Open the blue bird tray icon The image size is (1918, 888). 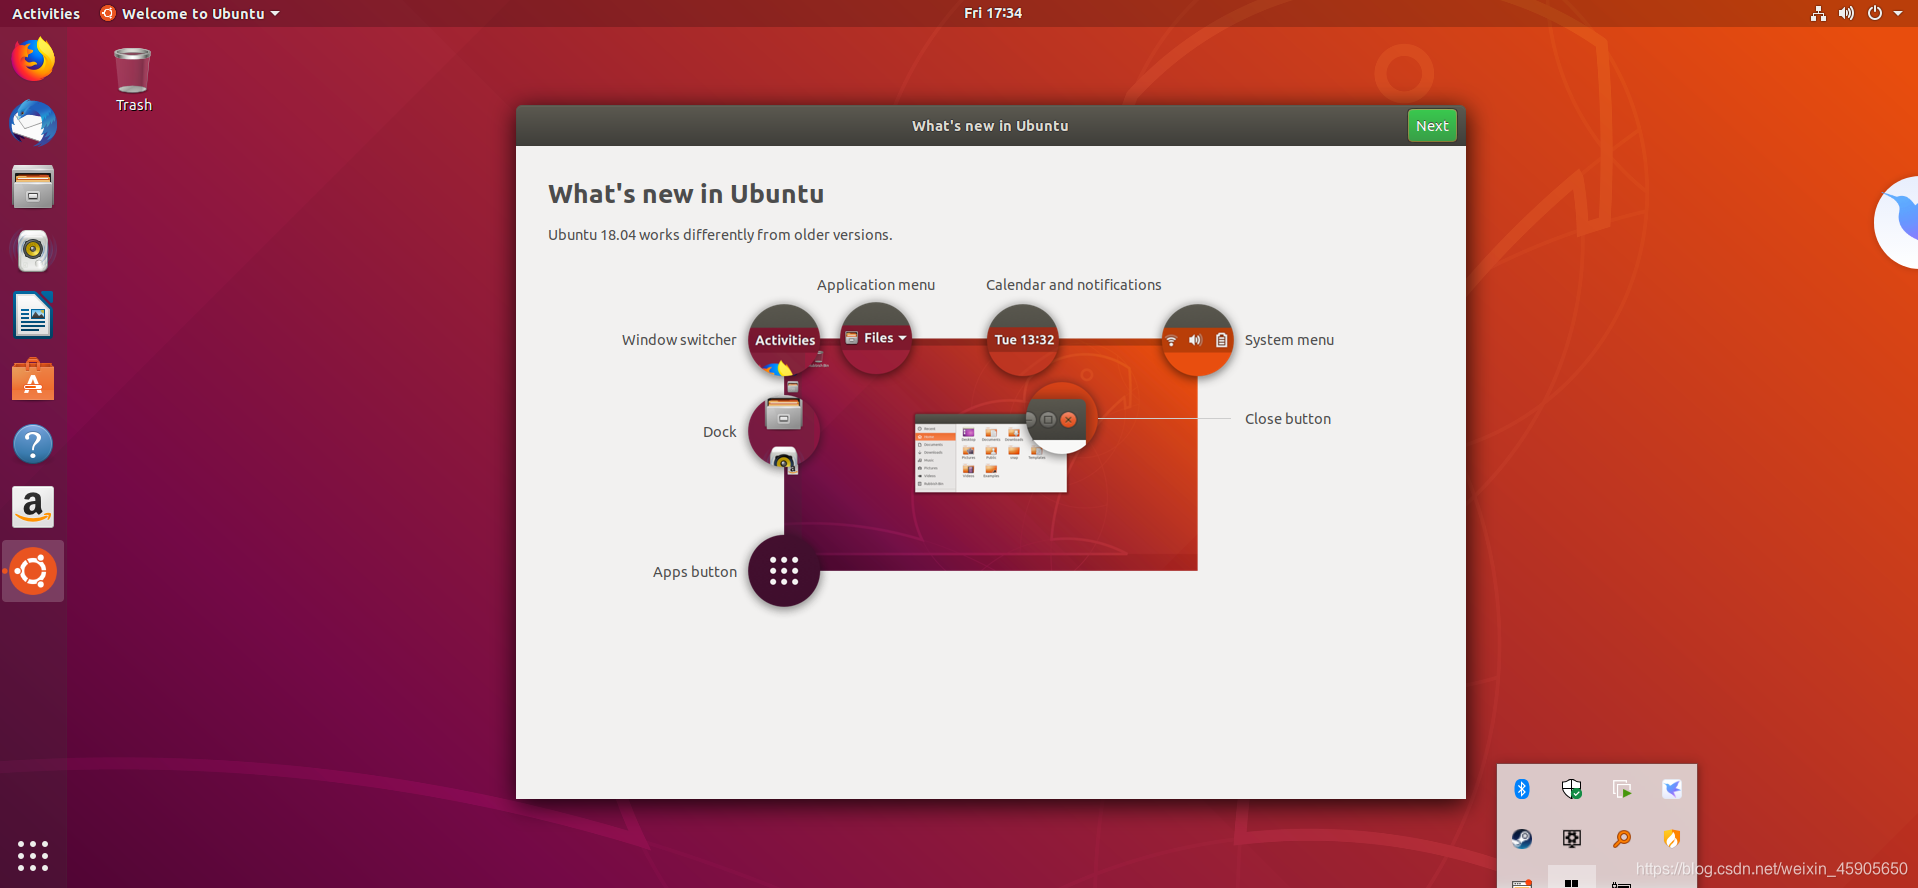[x=1672, y=789]
